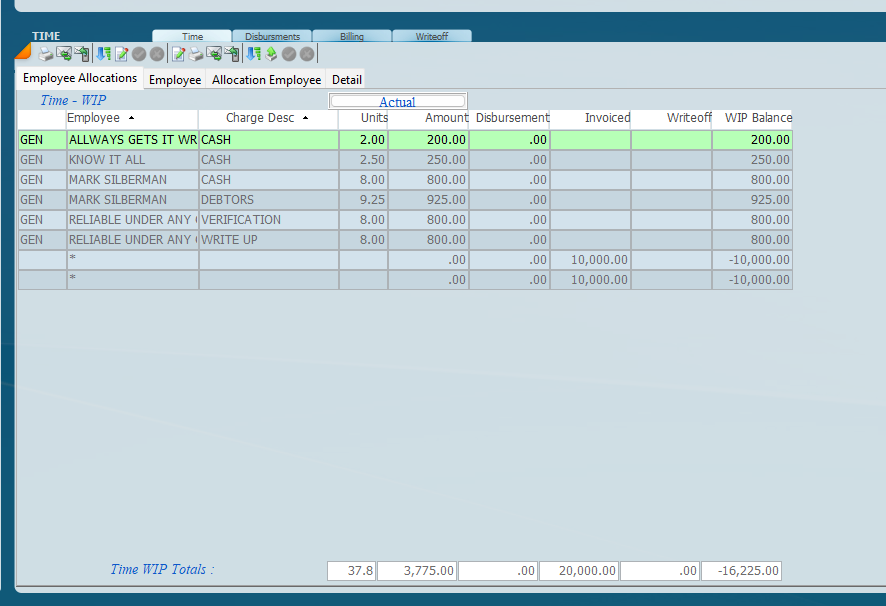886x606 pixels.
Task: Click the Invoiced total field showing 20,000.00
Action: [x=578, y=571]
